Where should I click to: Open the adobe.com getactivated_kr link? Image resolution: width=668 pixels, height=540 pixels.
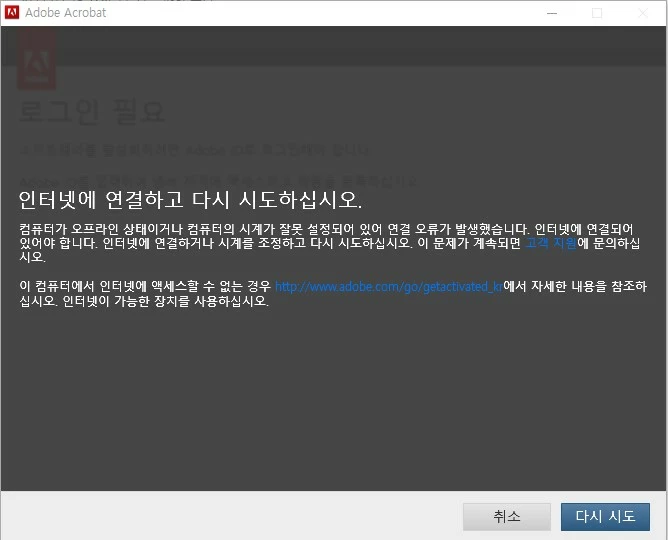coord(389,286)
